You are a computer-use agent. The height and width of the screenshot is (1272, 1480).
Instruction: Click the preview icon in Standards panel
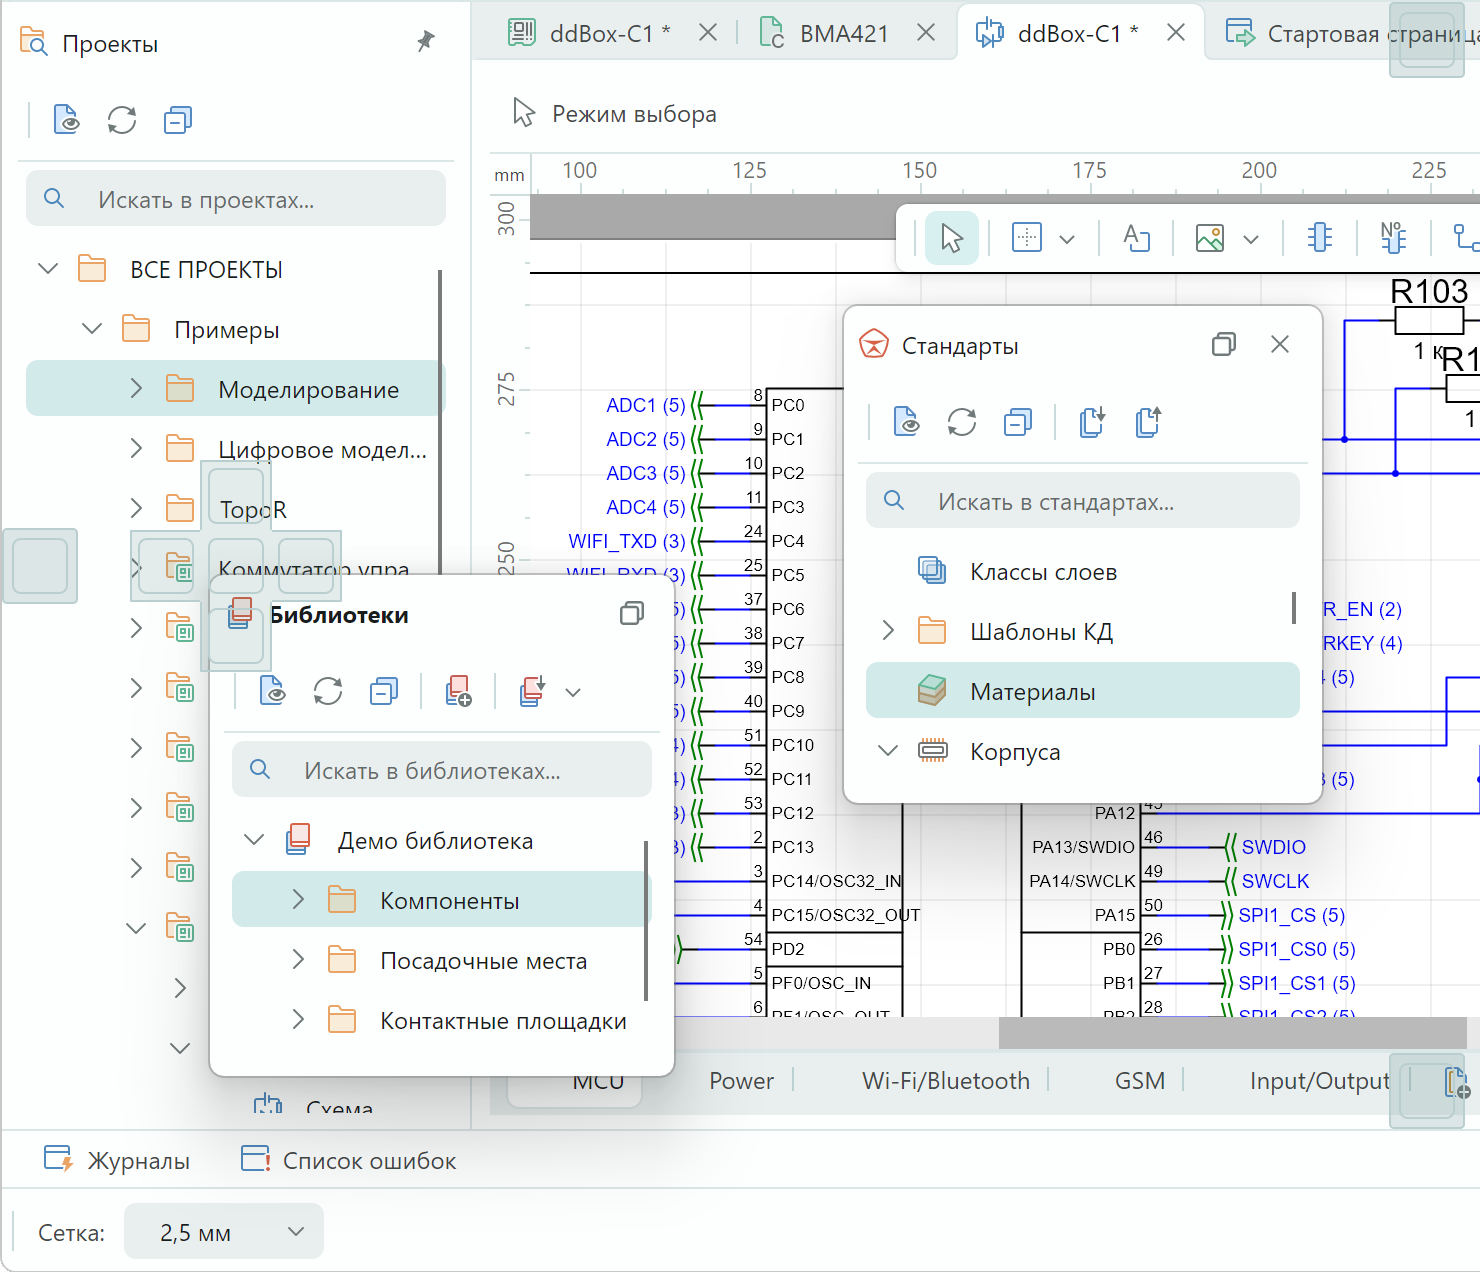coord(906,422)
